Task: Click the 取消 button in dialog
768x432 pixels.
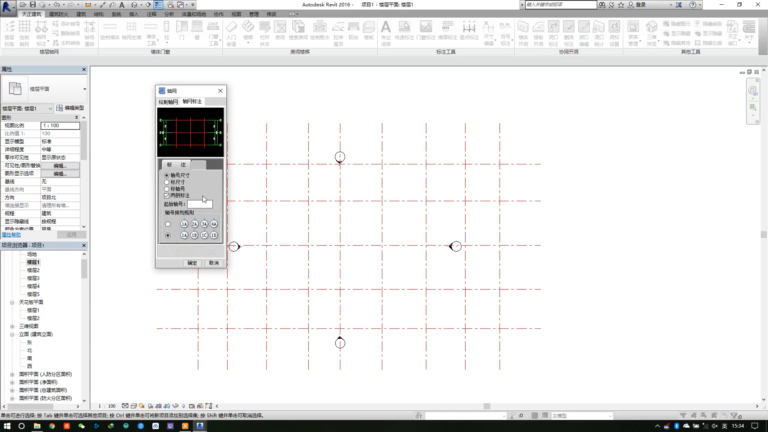Action: 214,263
